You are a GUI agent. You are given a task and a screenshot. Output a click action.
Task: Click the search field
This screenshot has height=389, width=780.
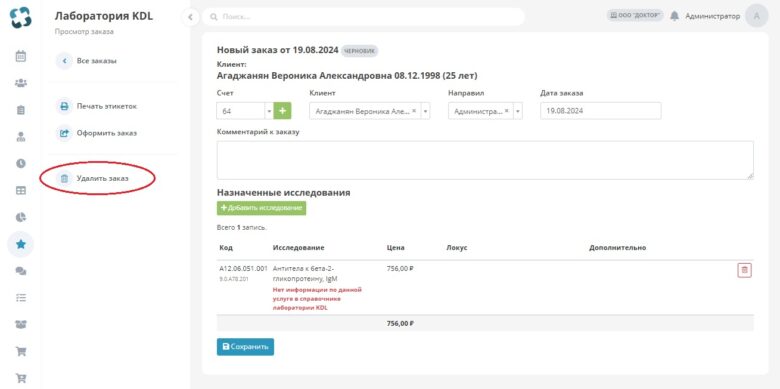pos(363,17)
